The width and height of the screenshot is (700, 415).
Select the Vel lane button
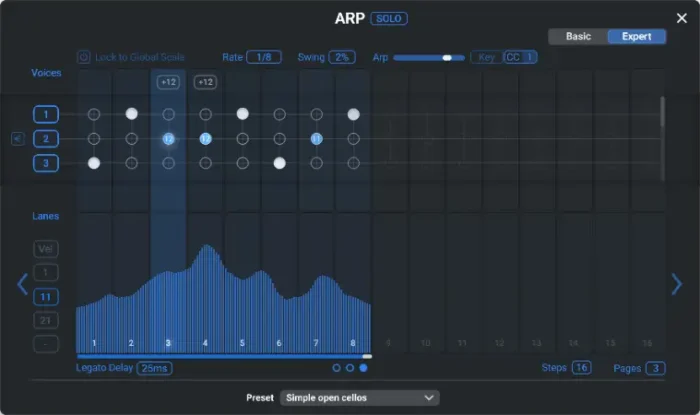[46, 249]
